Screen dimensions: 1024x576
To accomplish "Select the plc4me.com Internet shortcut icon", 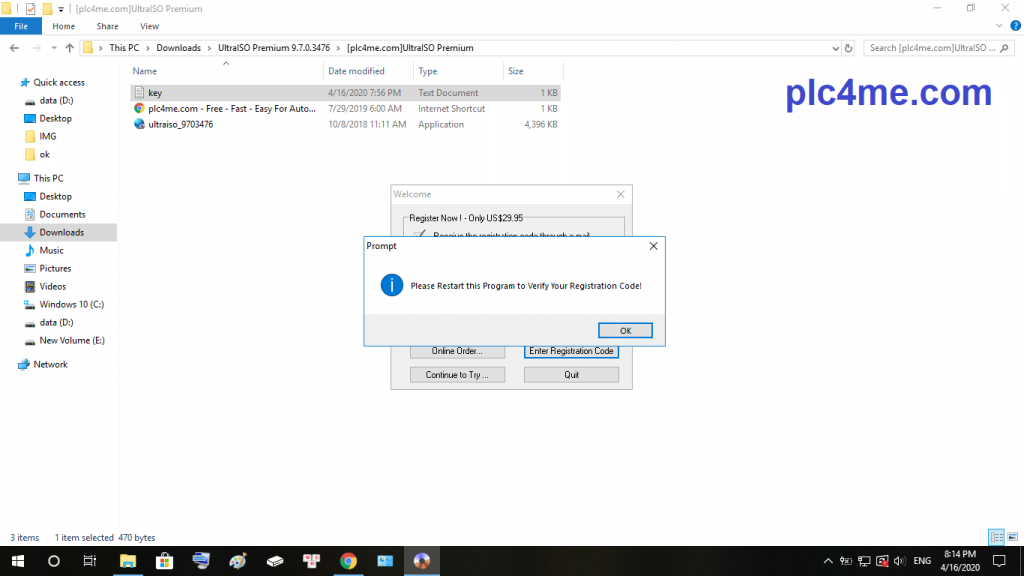I will click(139, 109).
